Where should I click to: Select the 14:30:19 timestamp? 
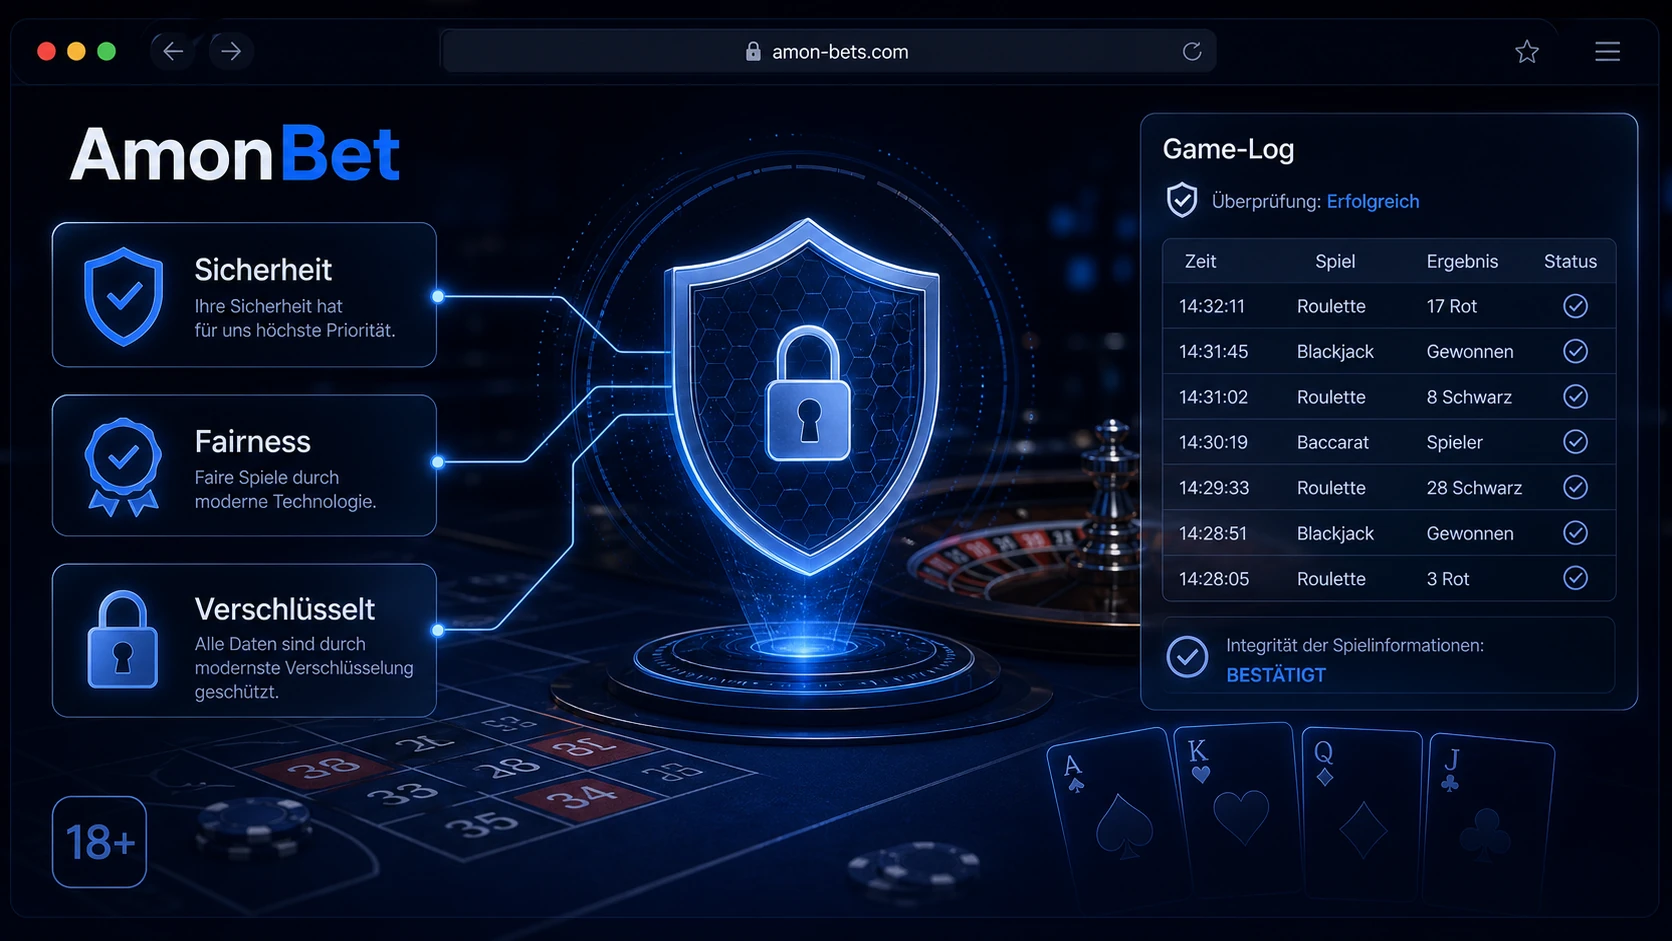pyautogui.click(x=1213, y=442)
